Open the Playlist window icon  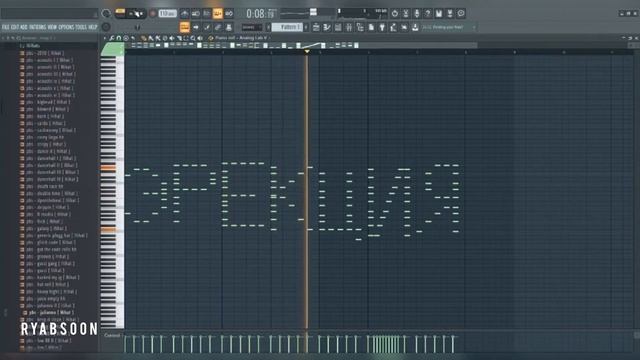316,27
